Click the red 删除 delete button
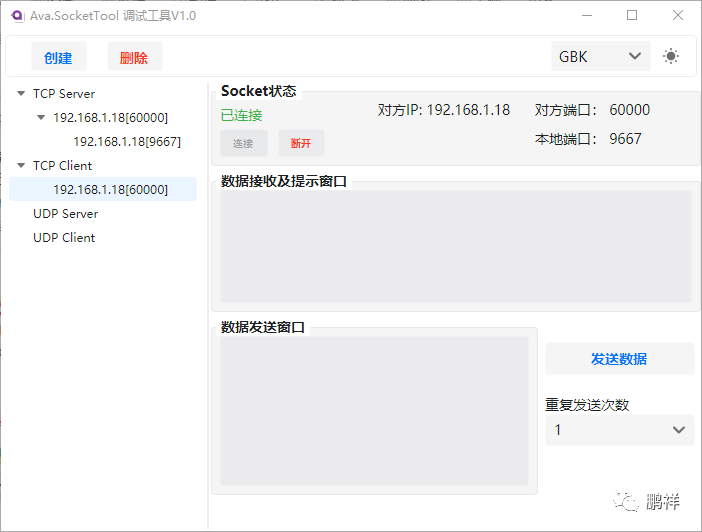702x532 pixels. coord(134,56)
